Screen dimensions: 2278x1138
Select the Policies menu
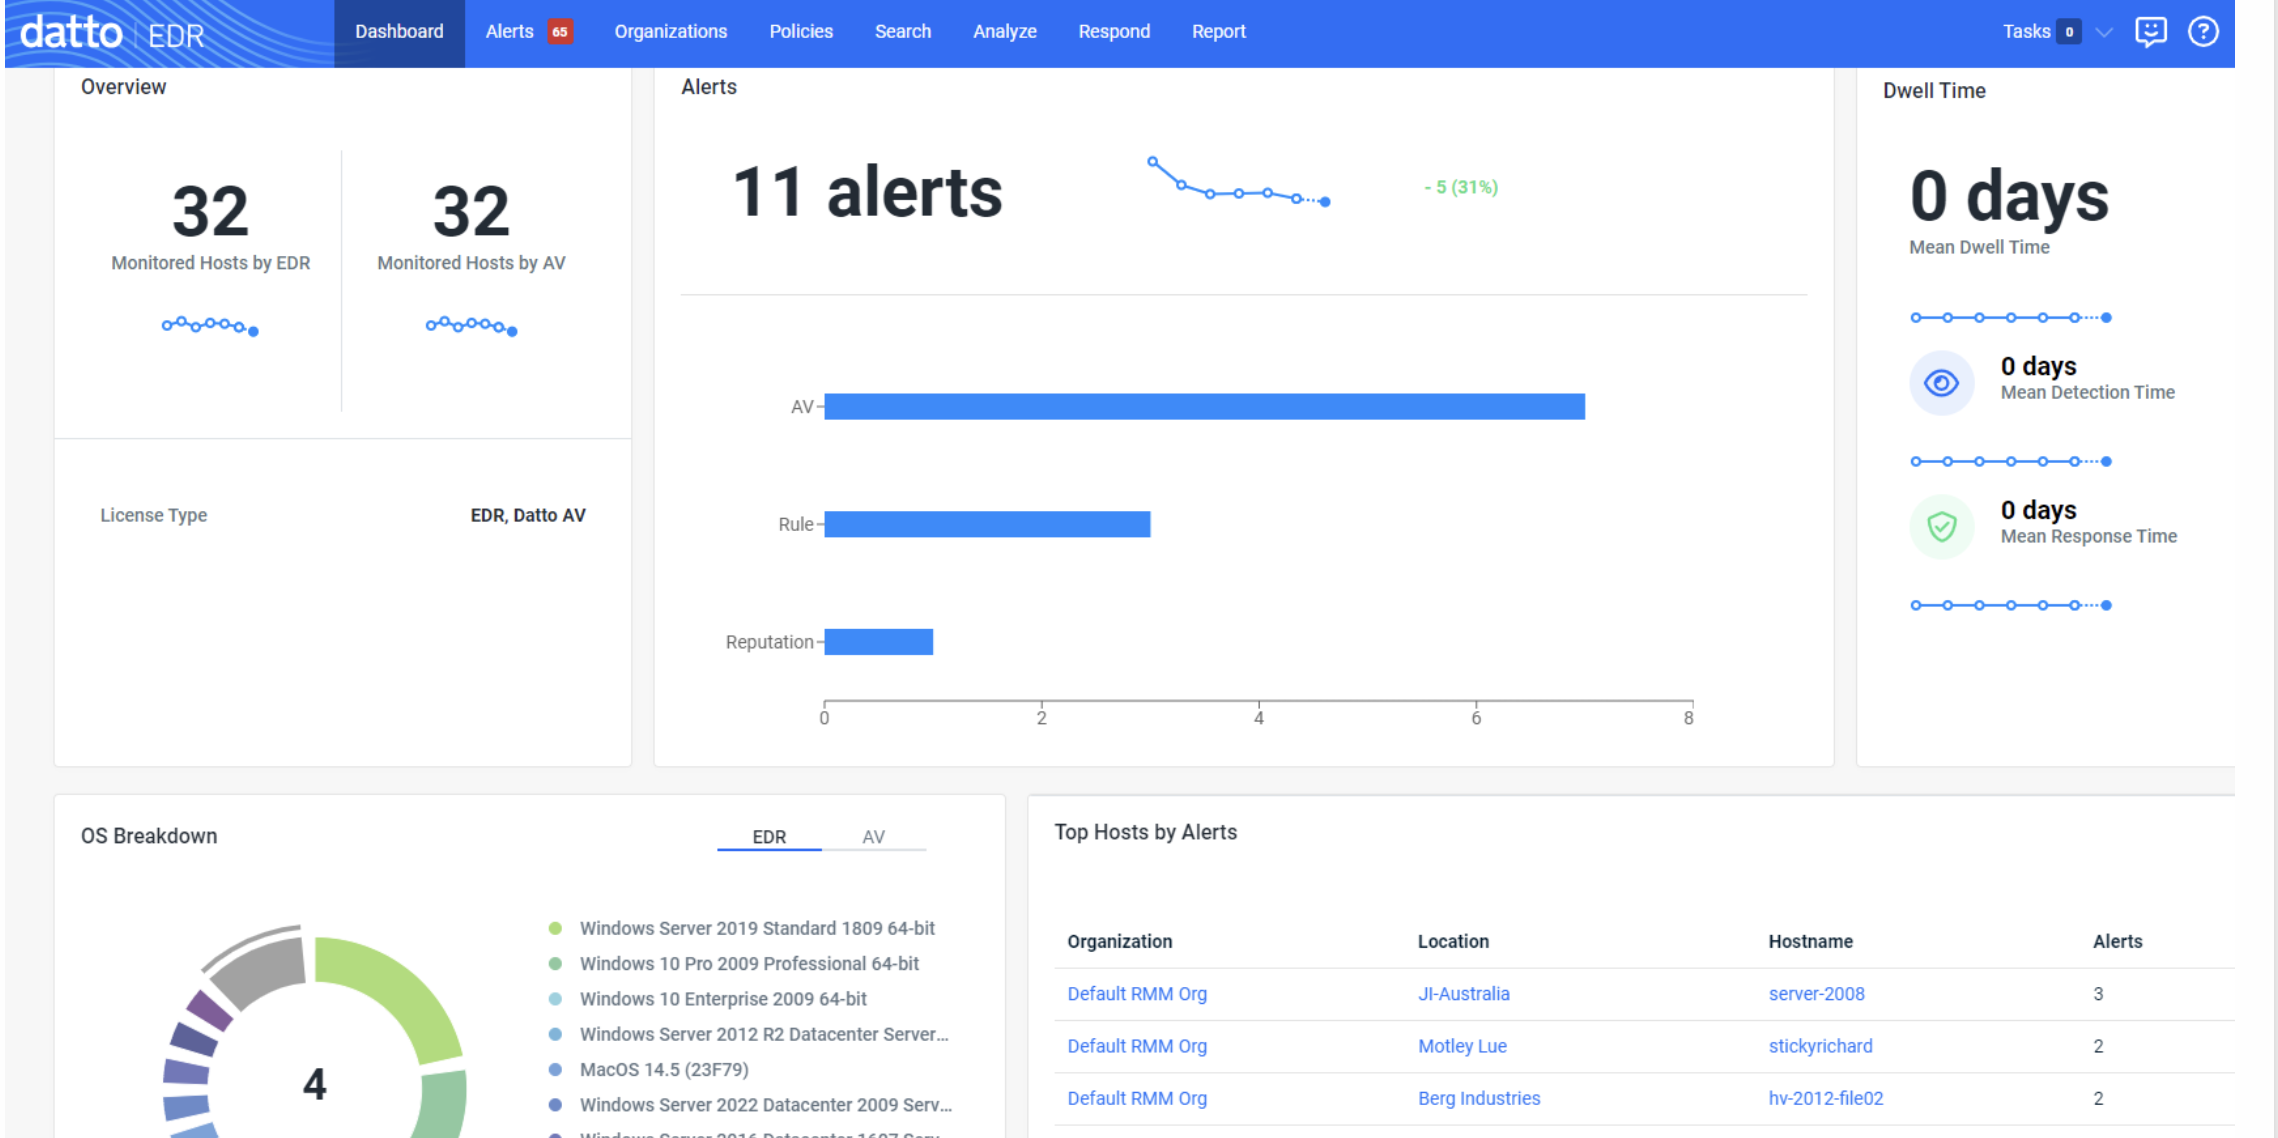pyautogui.click(x=801, y=32)
